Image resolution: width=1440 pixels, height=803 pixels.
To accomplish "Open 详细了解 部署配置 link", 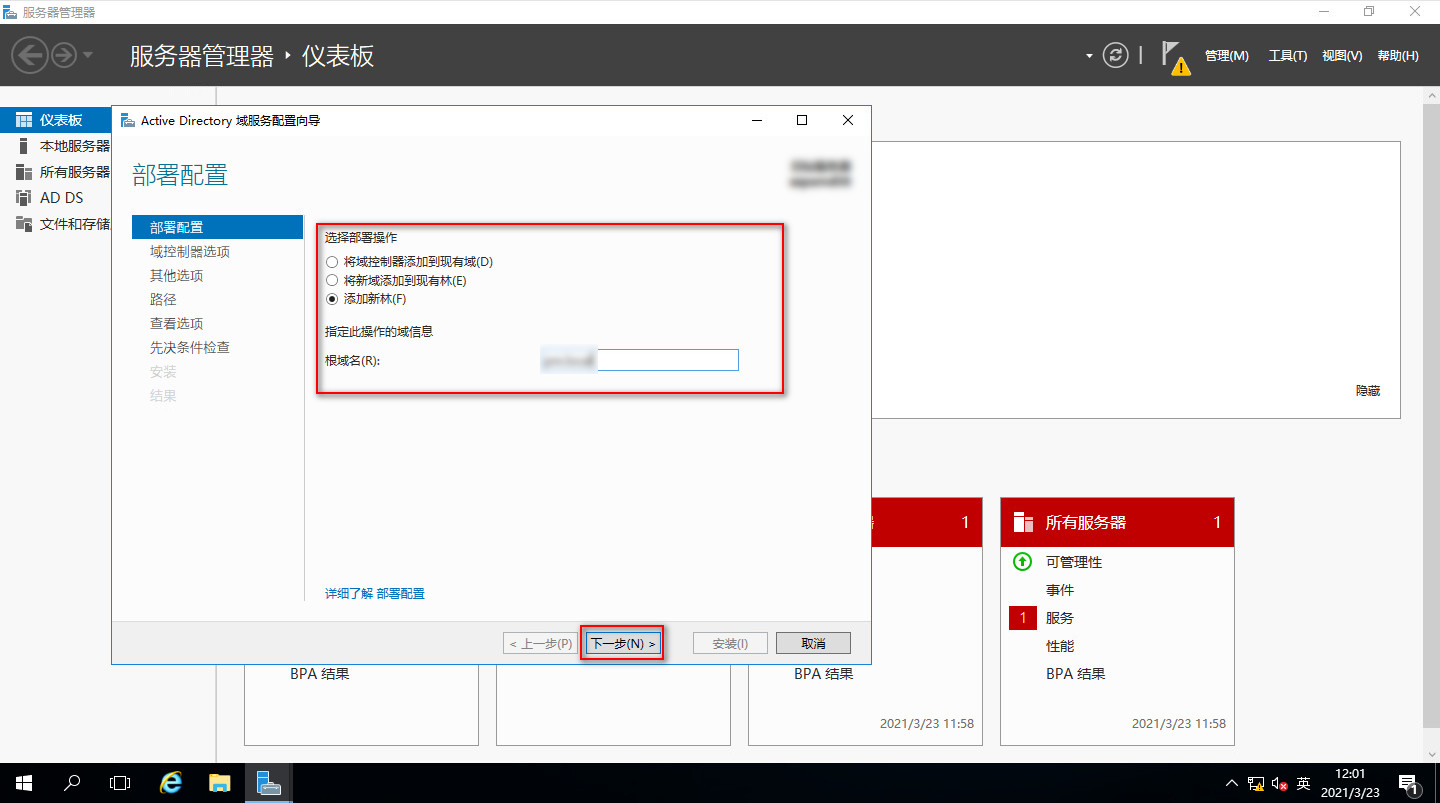I will pyautogui.click(x=375, y=594).
